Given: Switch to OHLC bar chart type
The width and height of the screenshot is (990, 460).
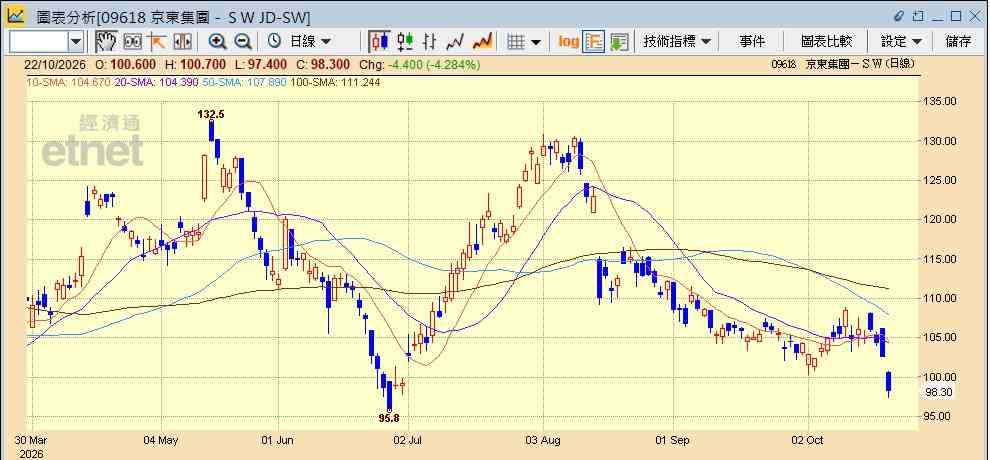Looking at the screenshot, I should [430, 42].
